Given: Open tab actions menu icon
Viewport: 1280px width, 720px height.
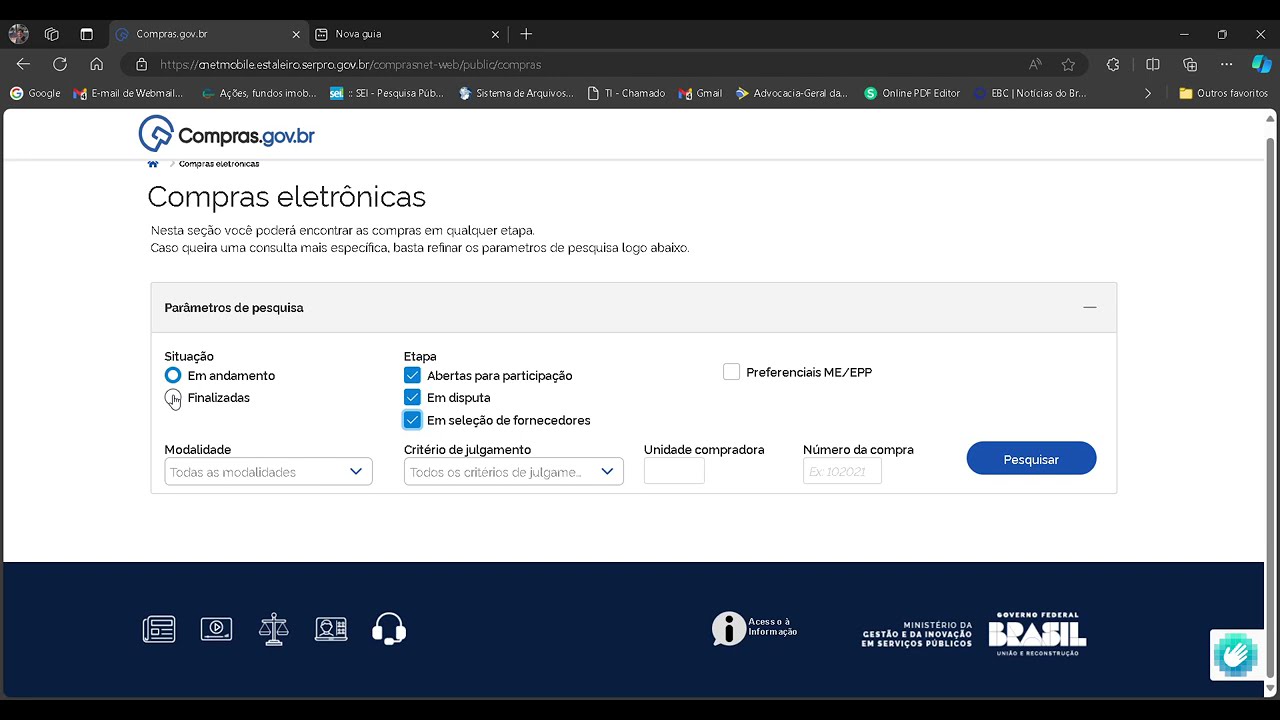Looking at the screenshot, I should 87,34.
